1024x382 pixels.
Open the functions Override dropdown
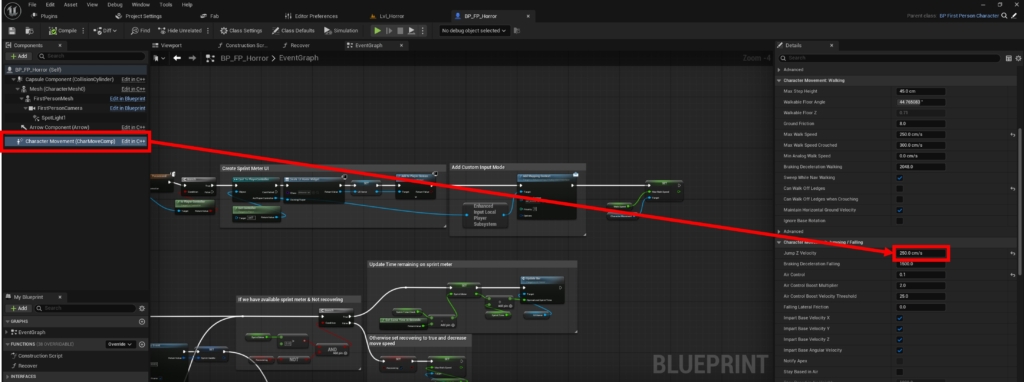point(121,344)
